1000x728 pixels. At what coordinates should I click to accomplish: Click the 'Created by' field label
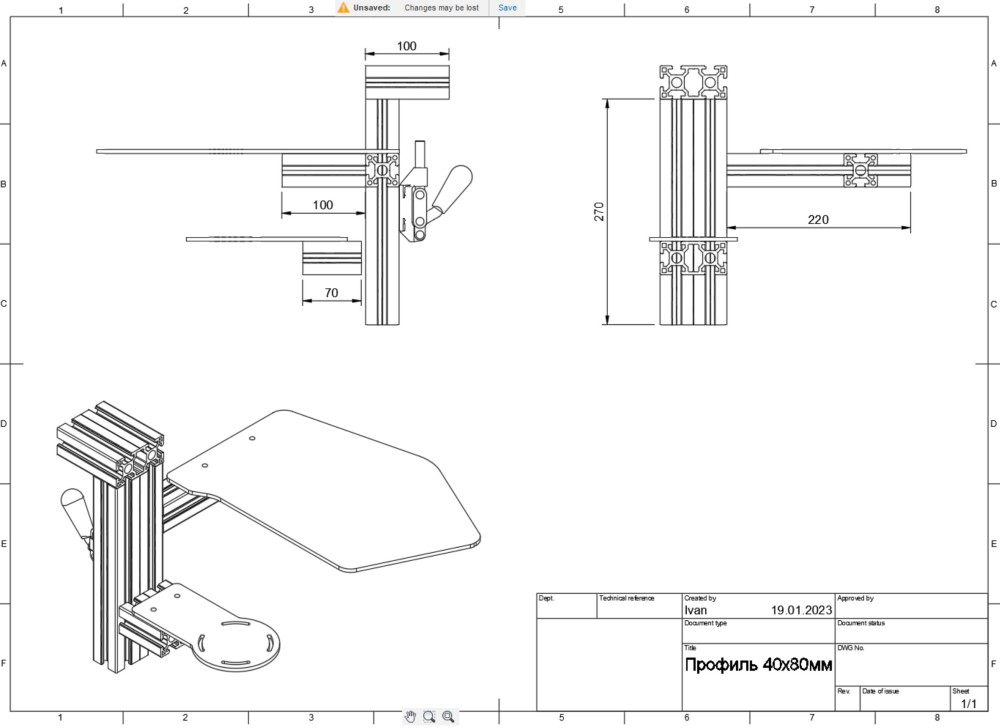(x=700, y=598)
